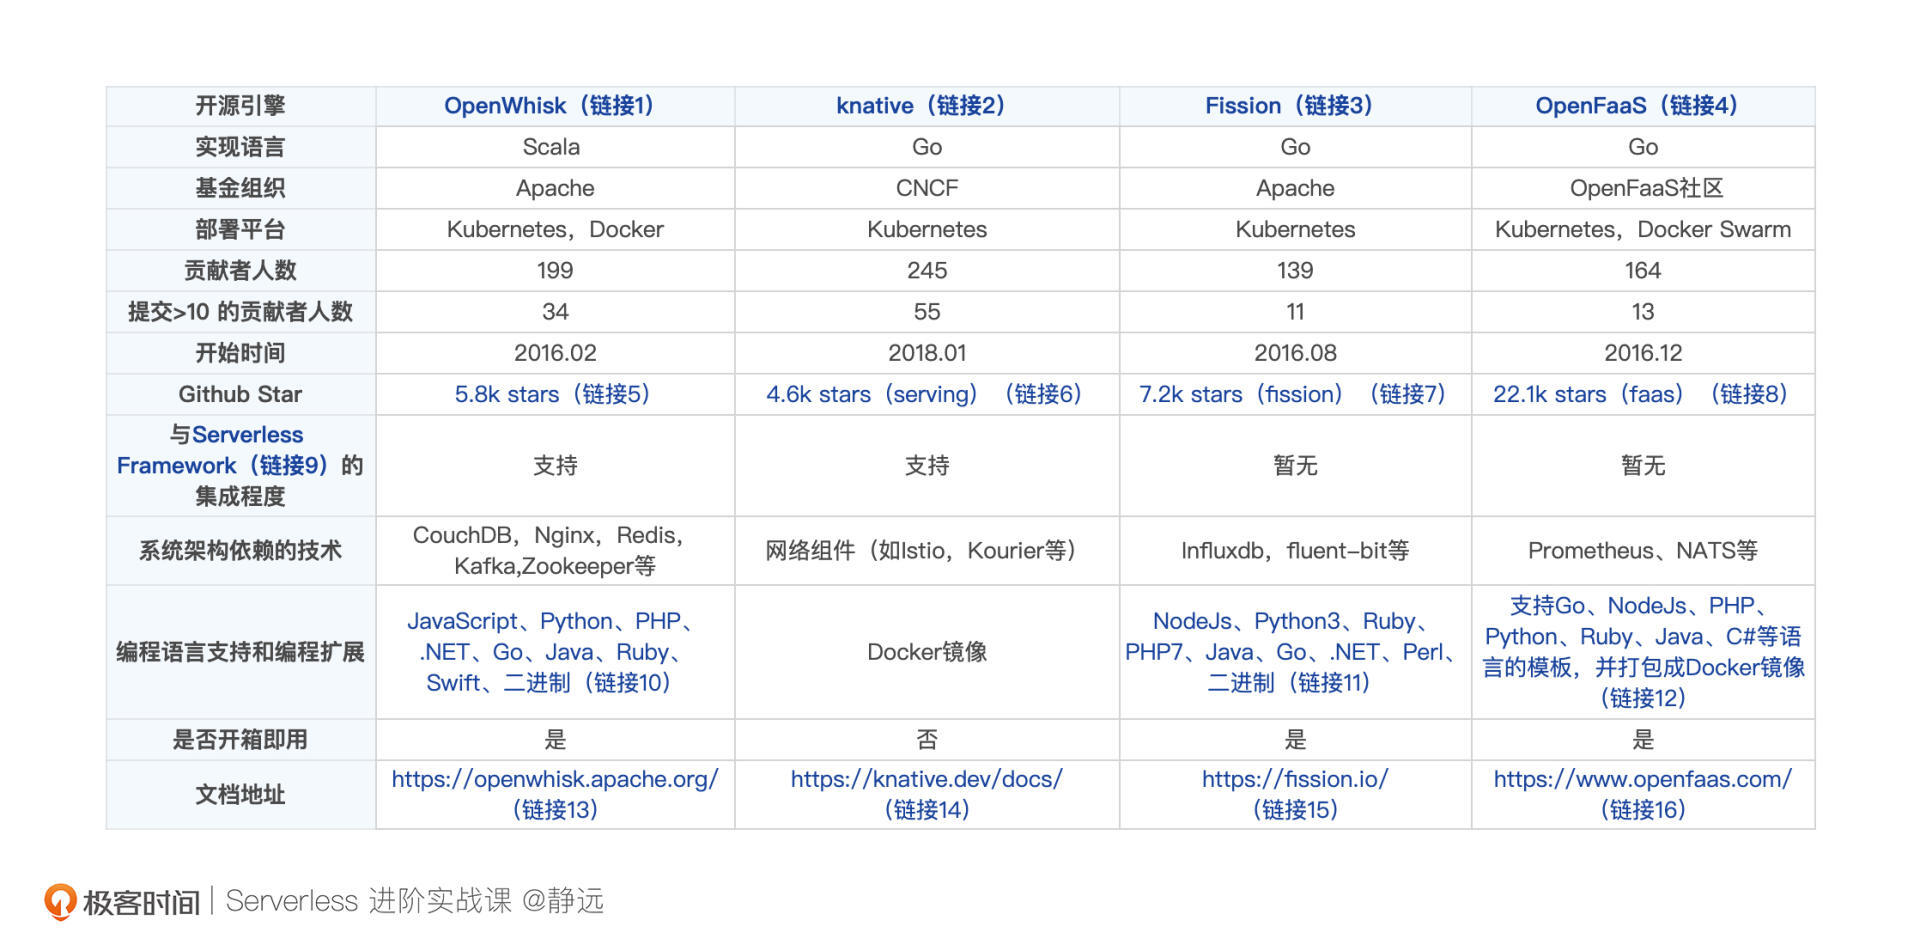Click the GeekTime orange logo icon
This screenshot has width=1920, height=951.
[60, 901]
